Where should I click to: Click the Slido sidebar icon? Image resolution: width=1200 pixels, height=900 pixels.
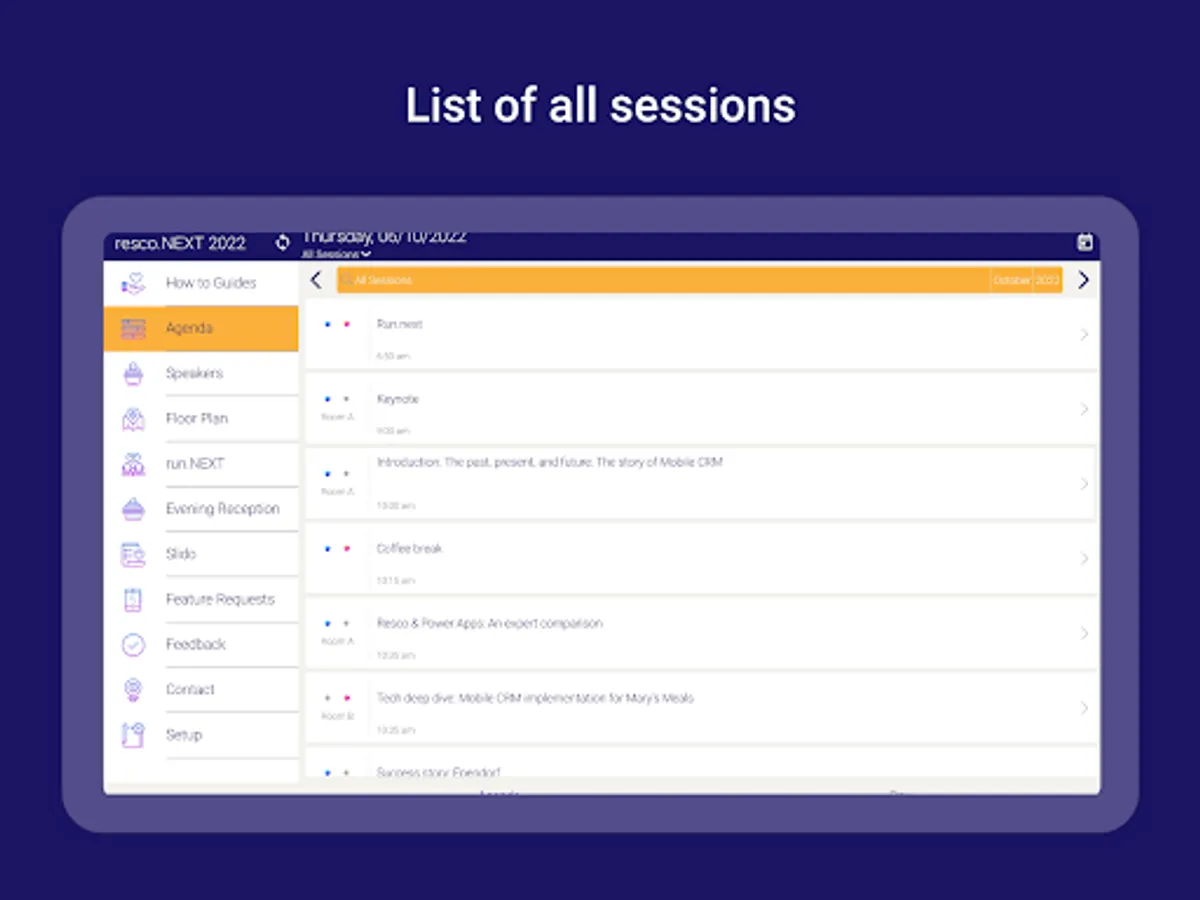tap(133, 554)
